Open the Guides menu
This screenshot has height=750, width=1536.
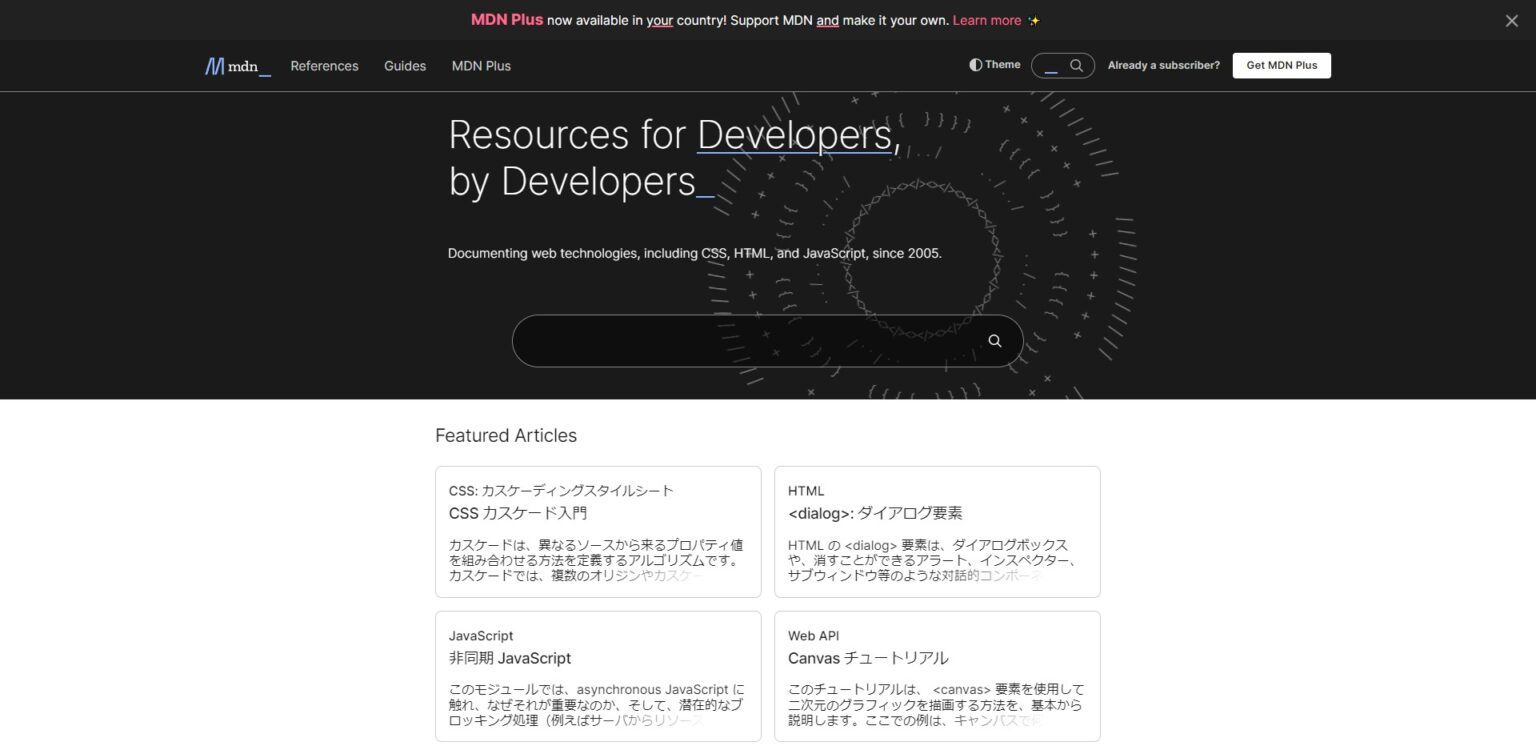[x=405, y=66]
